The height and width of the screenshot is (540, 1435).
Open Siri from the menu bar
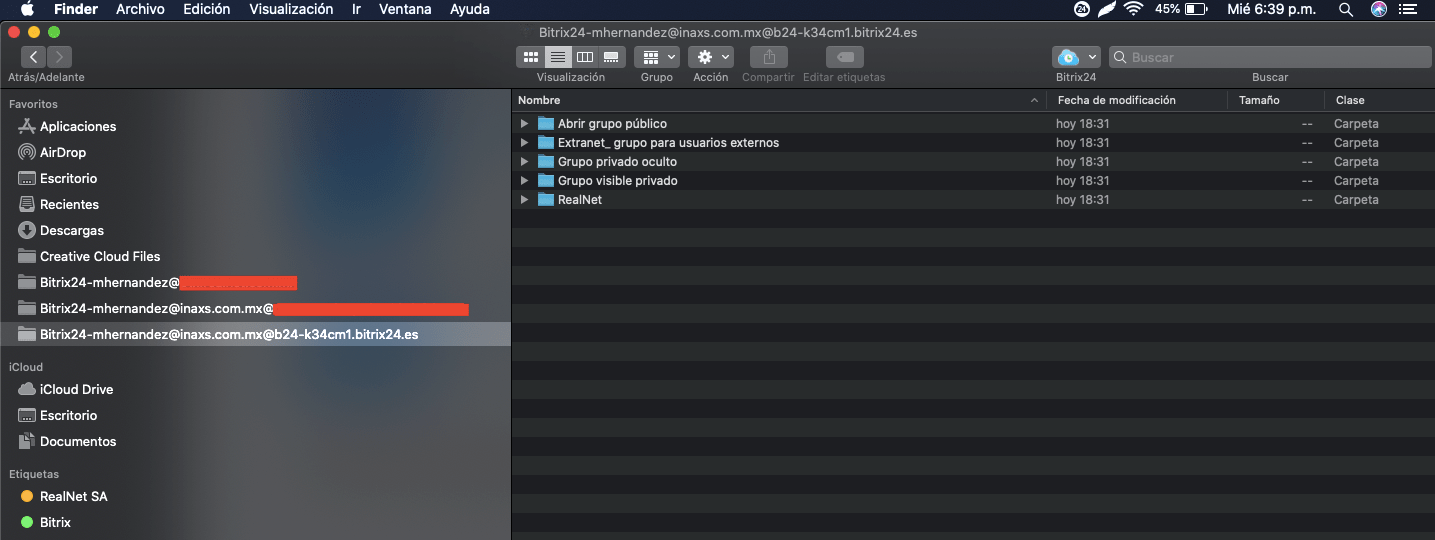1379,9
